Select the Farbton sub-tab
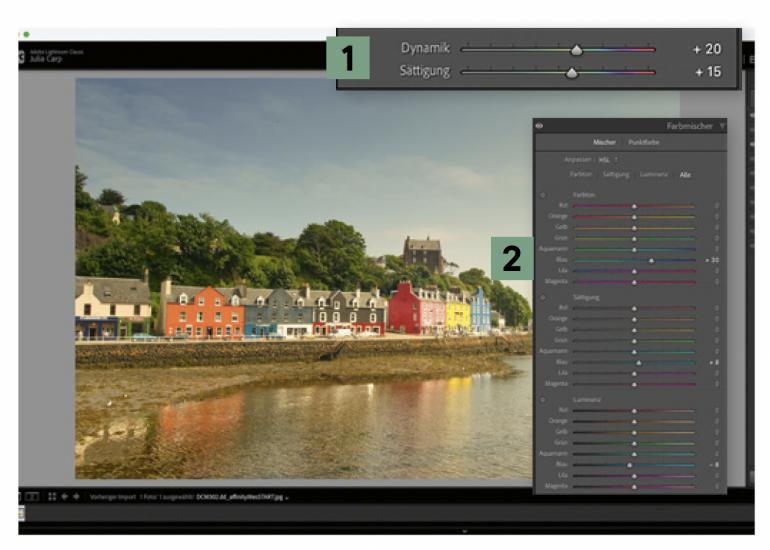This screenshot has height=550, width=770. click(581, 174)
